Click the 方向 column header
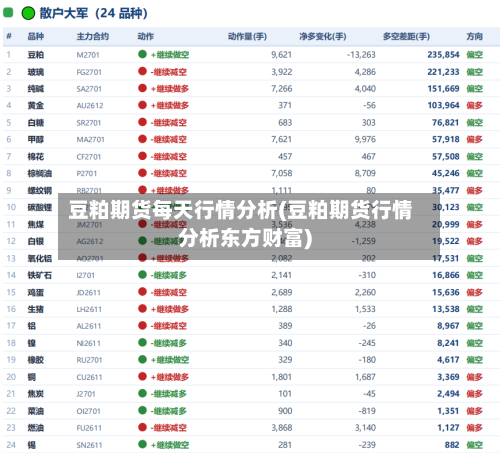500x453 pixels. [x=475, y=36]
